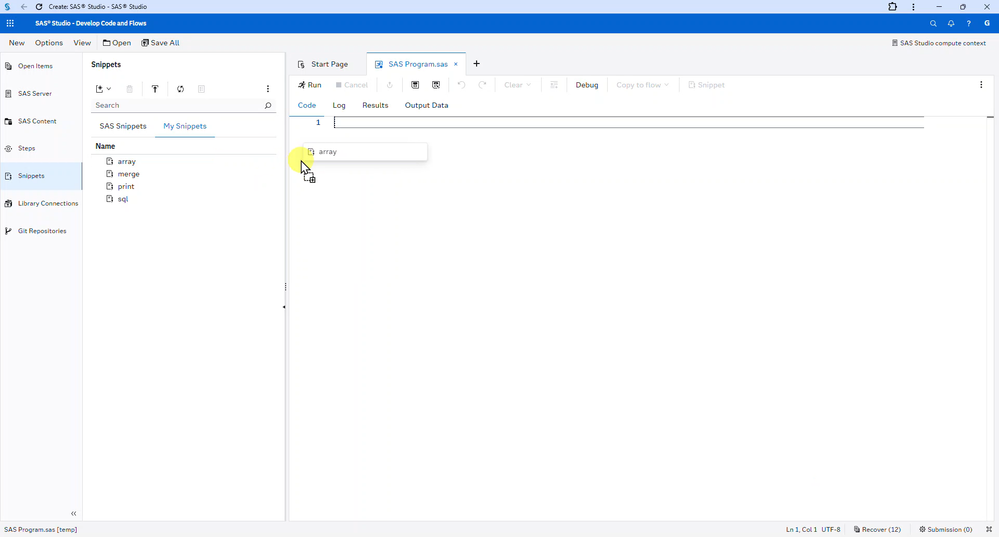Click the save program icon
Image resolution: width=999 pixels, height=537 pixels.
pyautogui.click(x=415, y=85)
